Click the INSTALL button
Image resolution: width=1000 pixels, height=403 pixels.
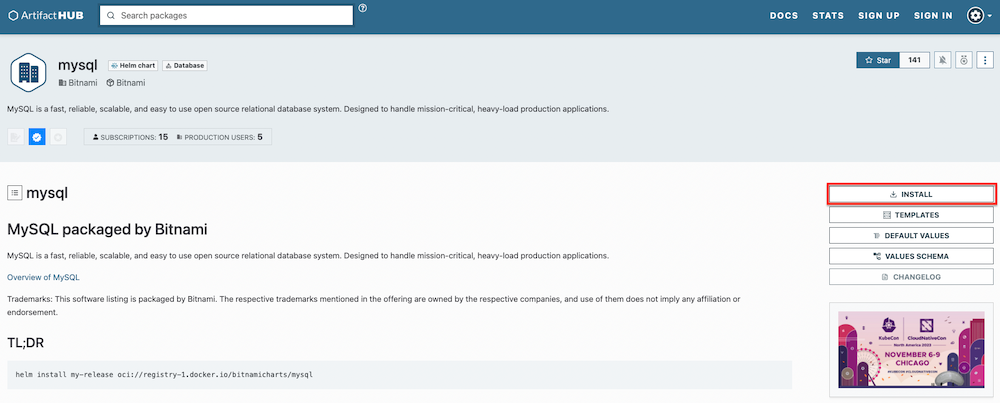(x=911, y=194)
